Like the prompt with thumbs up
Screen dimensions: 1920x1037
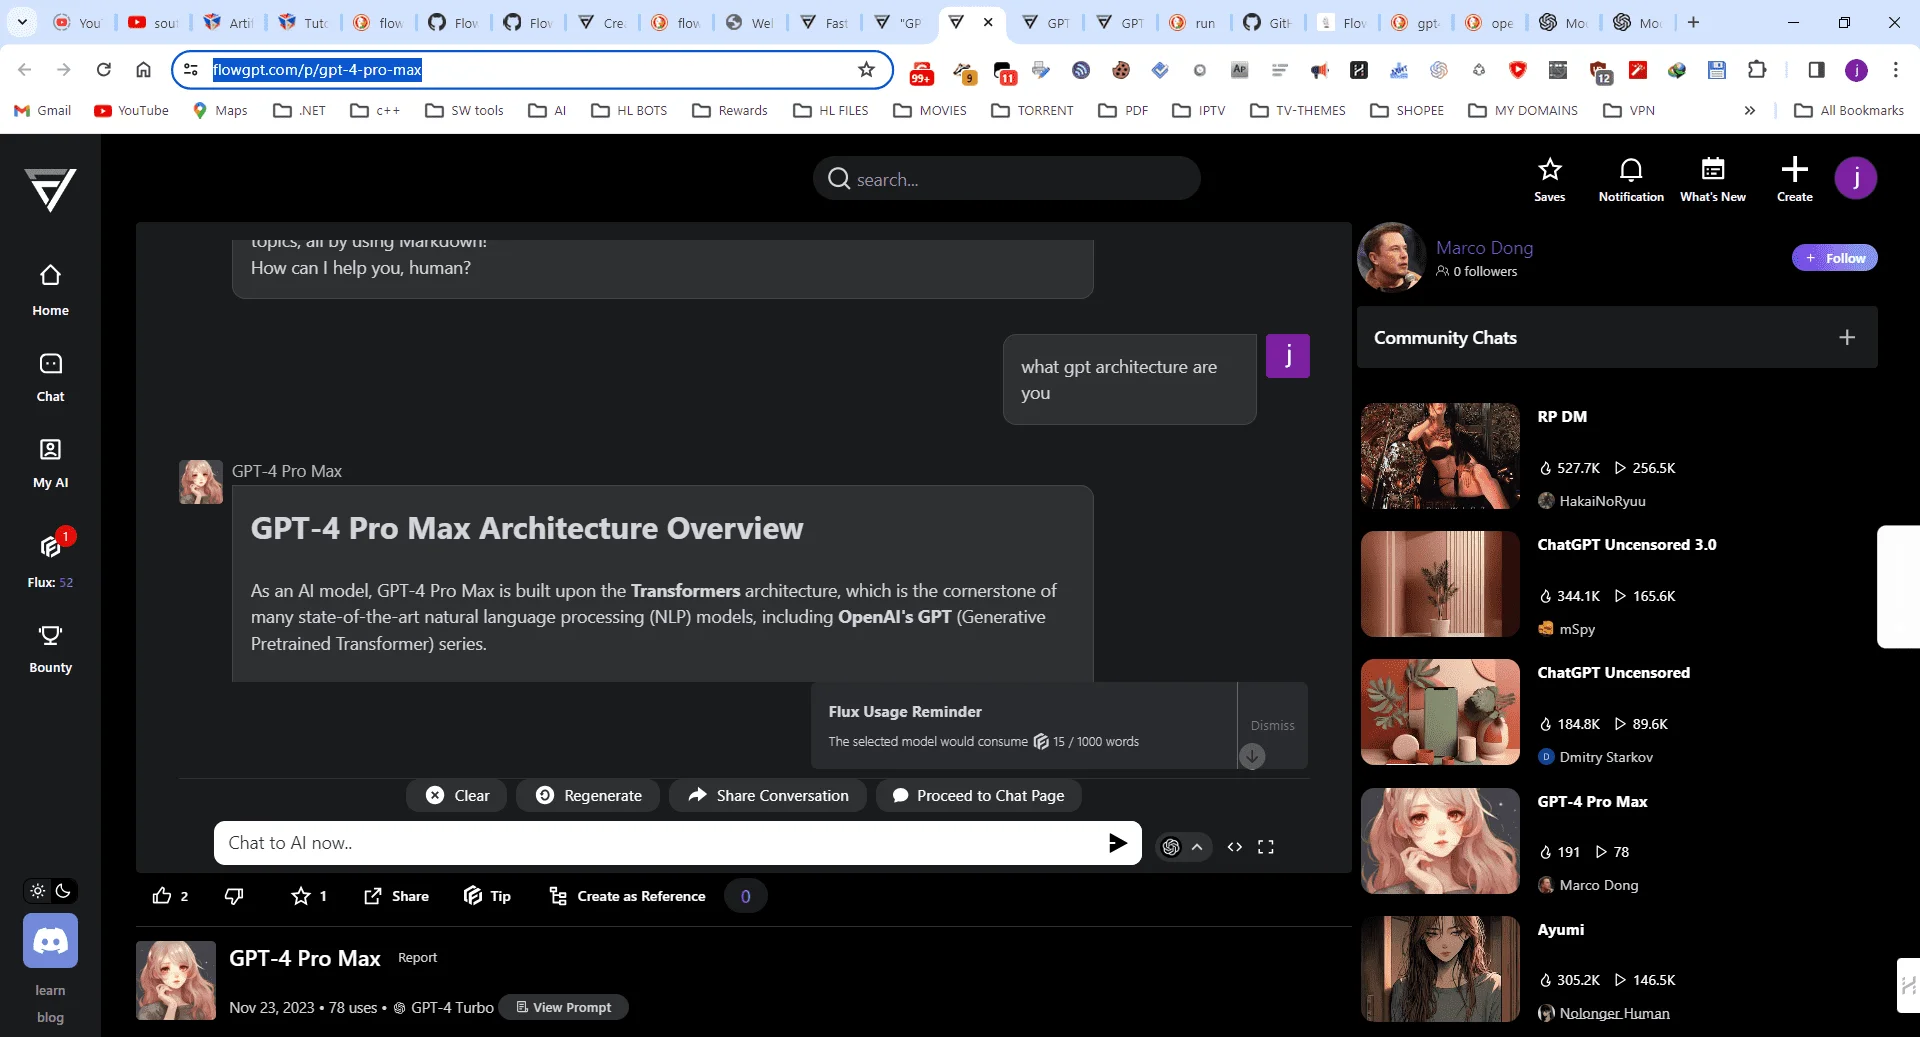click(162, 896)
